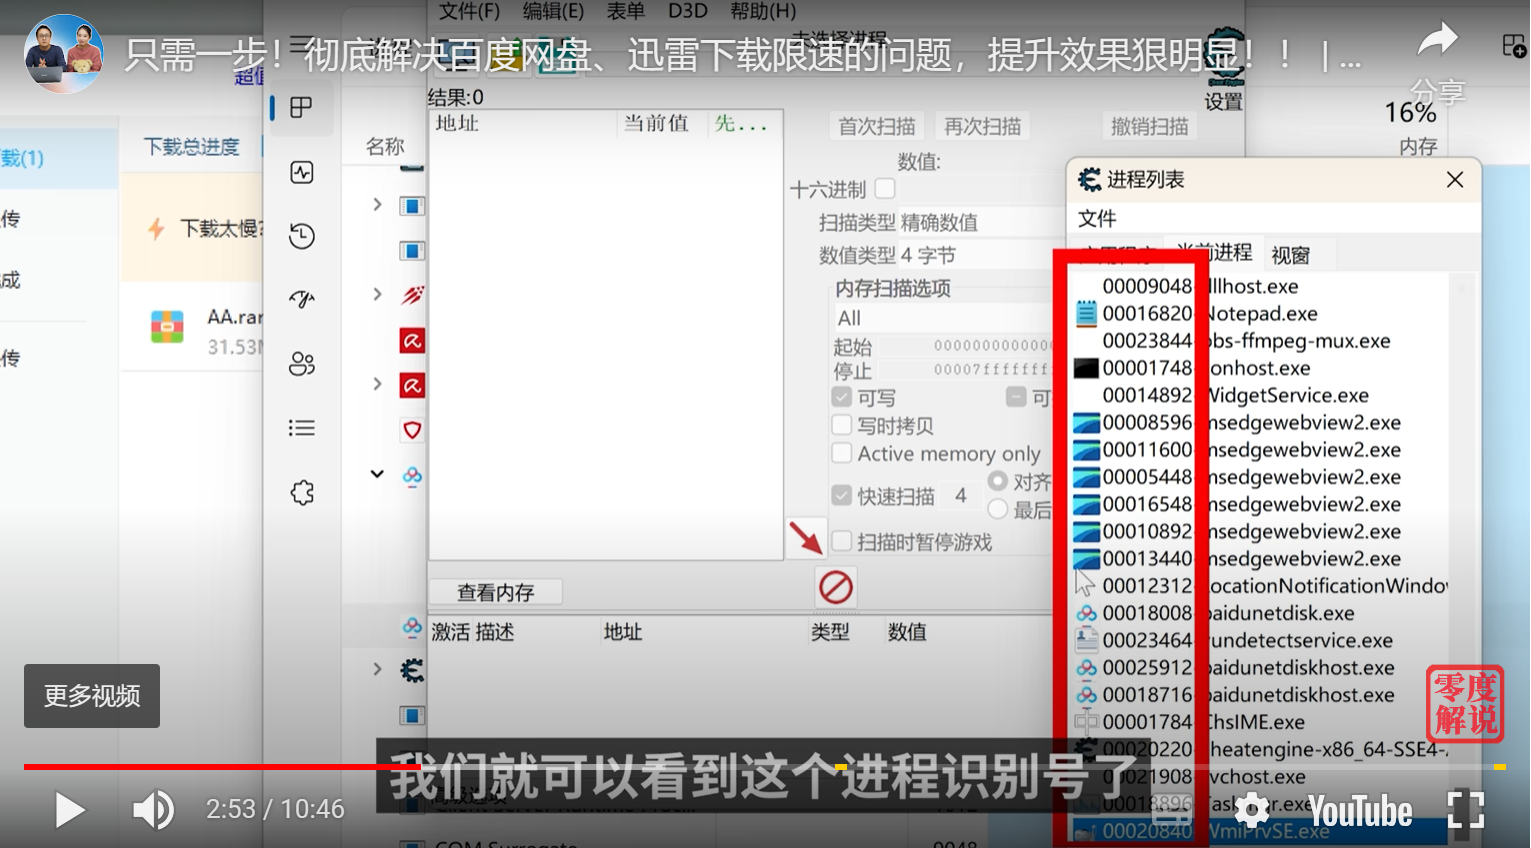Open Task Manager Startup apps icon
This screenshot has height=848, width=1531.
click(x=302, y=299)
